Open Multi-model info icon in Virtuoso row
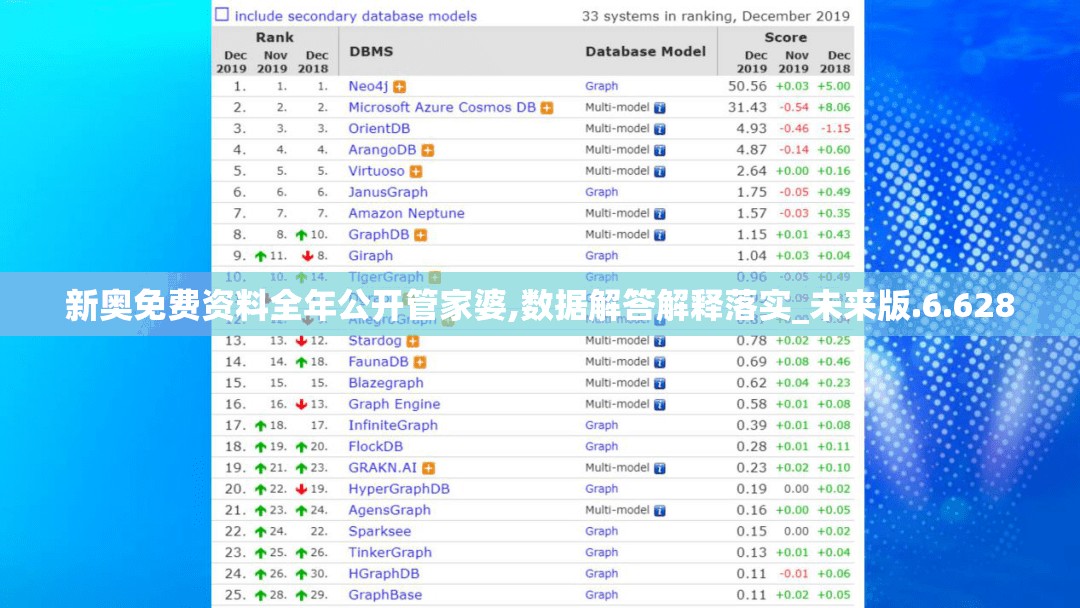This screenshot has width=1080, height=608. tap(660, 171)
